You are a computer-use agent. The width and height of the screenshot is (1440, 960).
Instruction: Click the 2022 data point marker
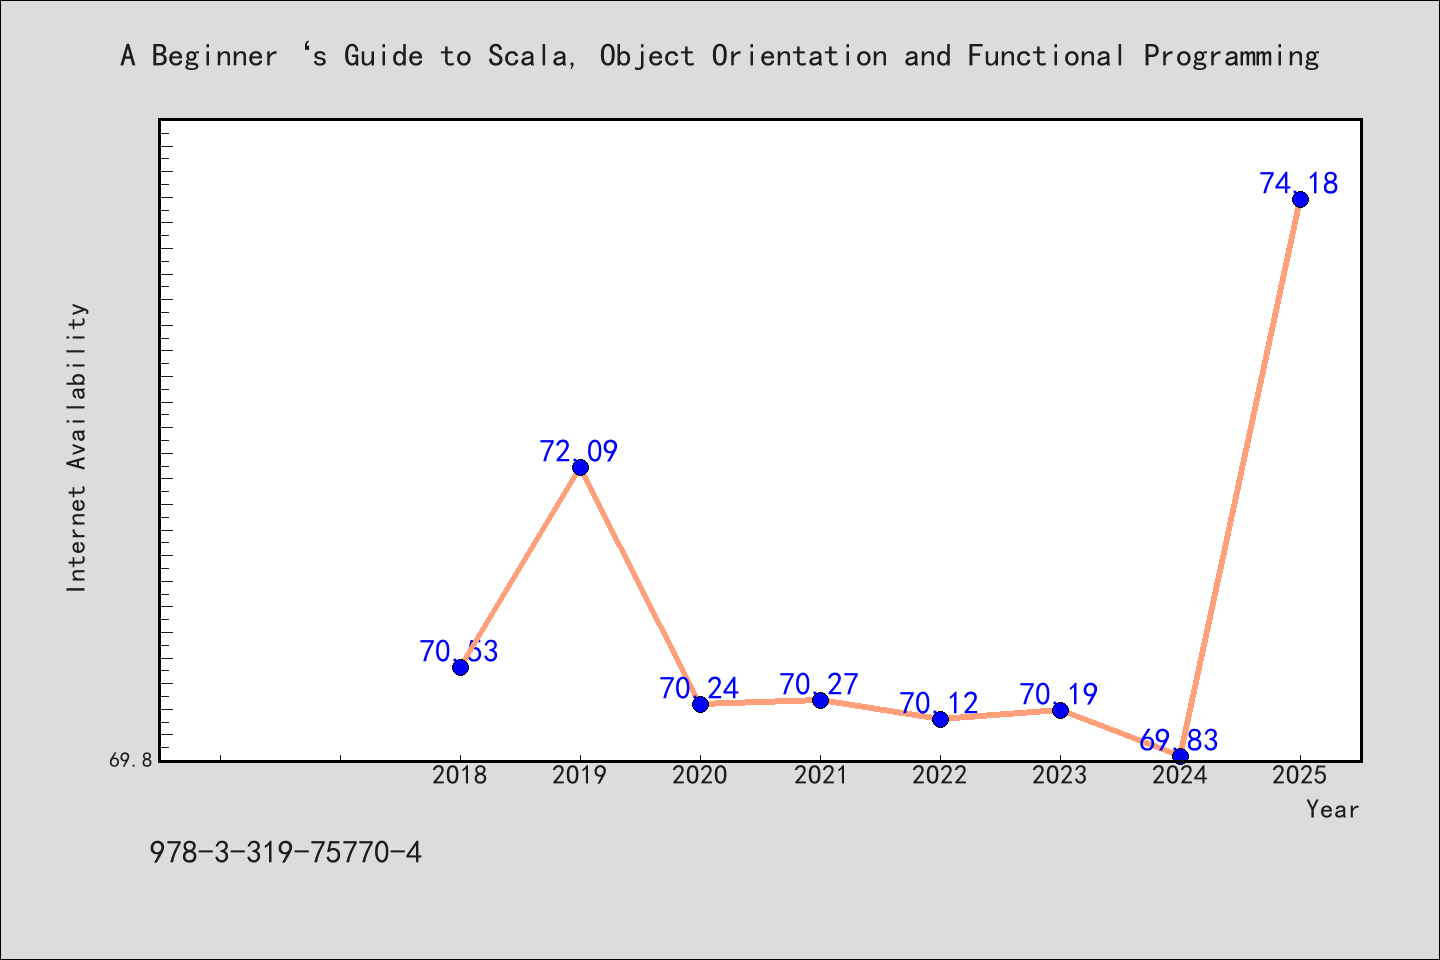point(940,719)
